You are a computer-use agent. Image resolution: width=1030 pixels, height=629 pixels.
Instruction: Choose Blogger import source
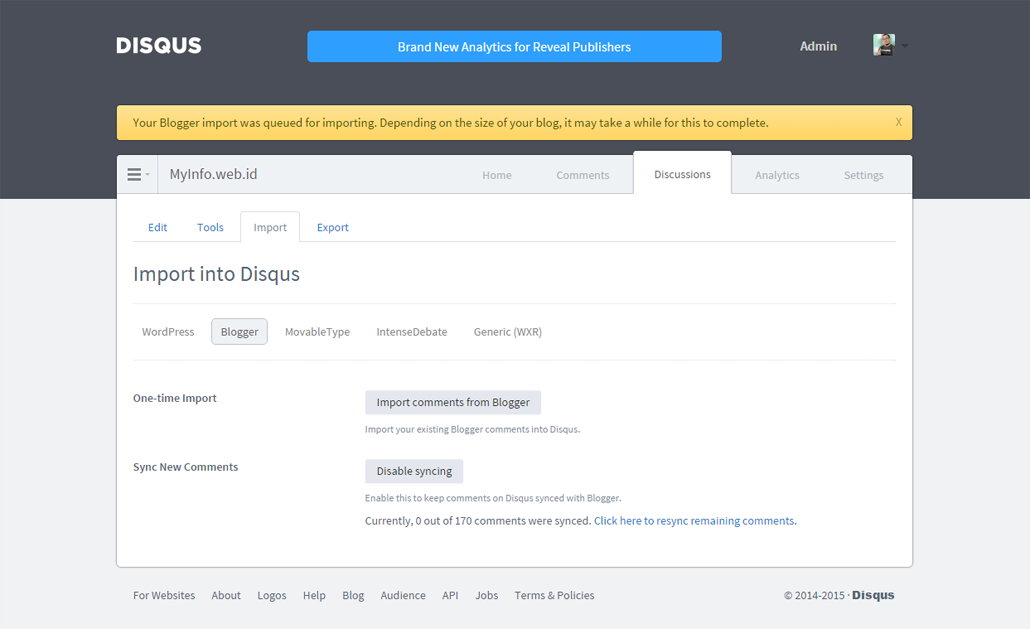tap(239, 332)
